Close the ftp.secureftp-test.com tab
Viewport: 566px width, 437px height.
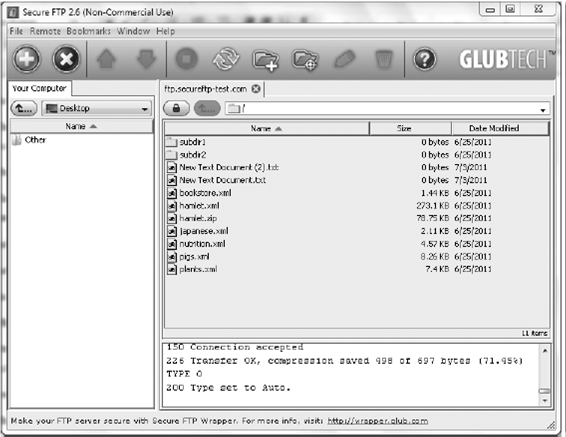tap(256, 89)
